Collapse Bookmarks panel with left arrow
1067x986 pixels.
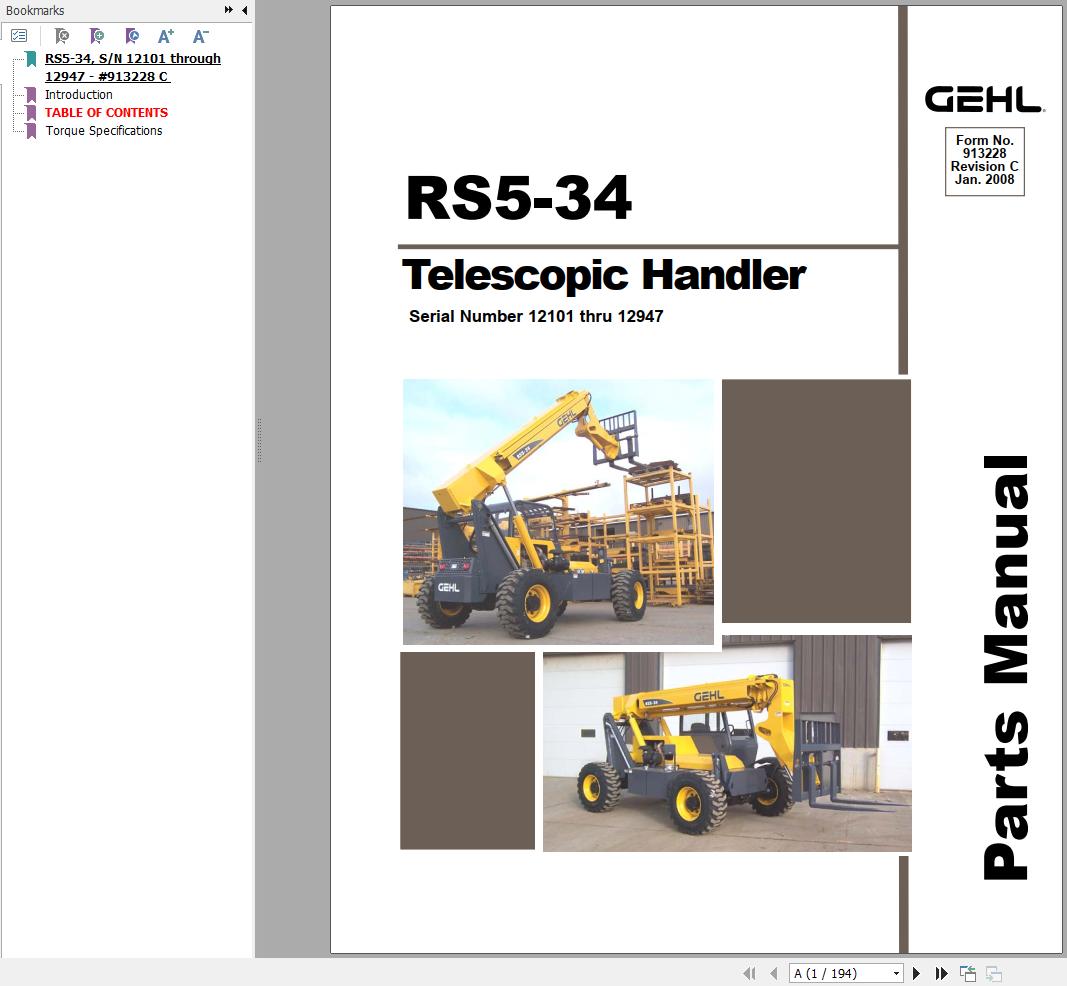tap(244, 10)
